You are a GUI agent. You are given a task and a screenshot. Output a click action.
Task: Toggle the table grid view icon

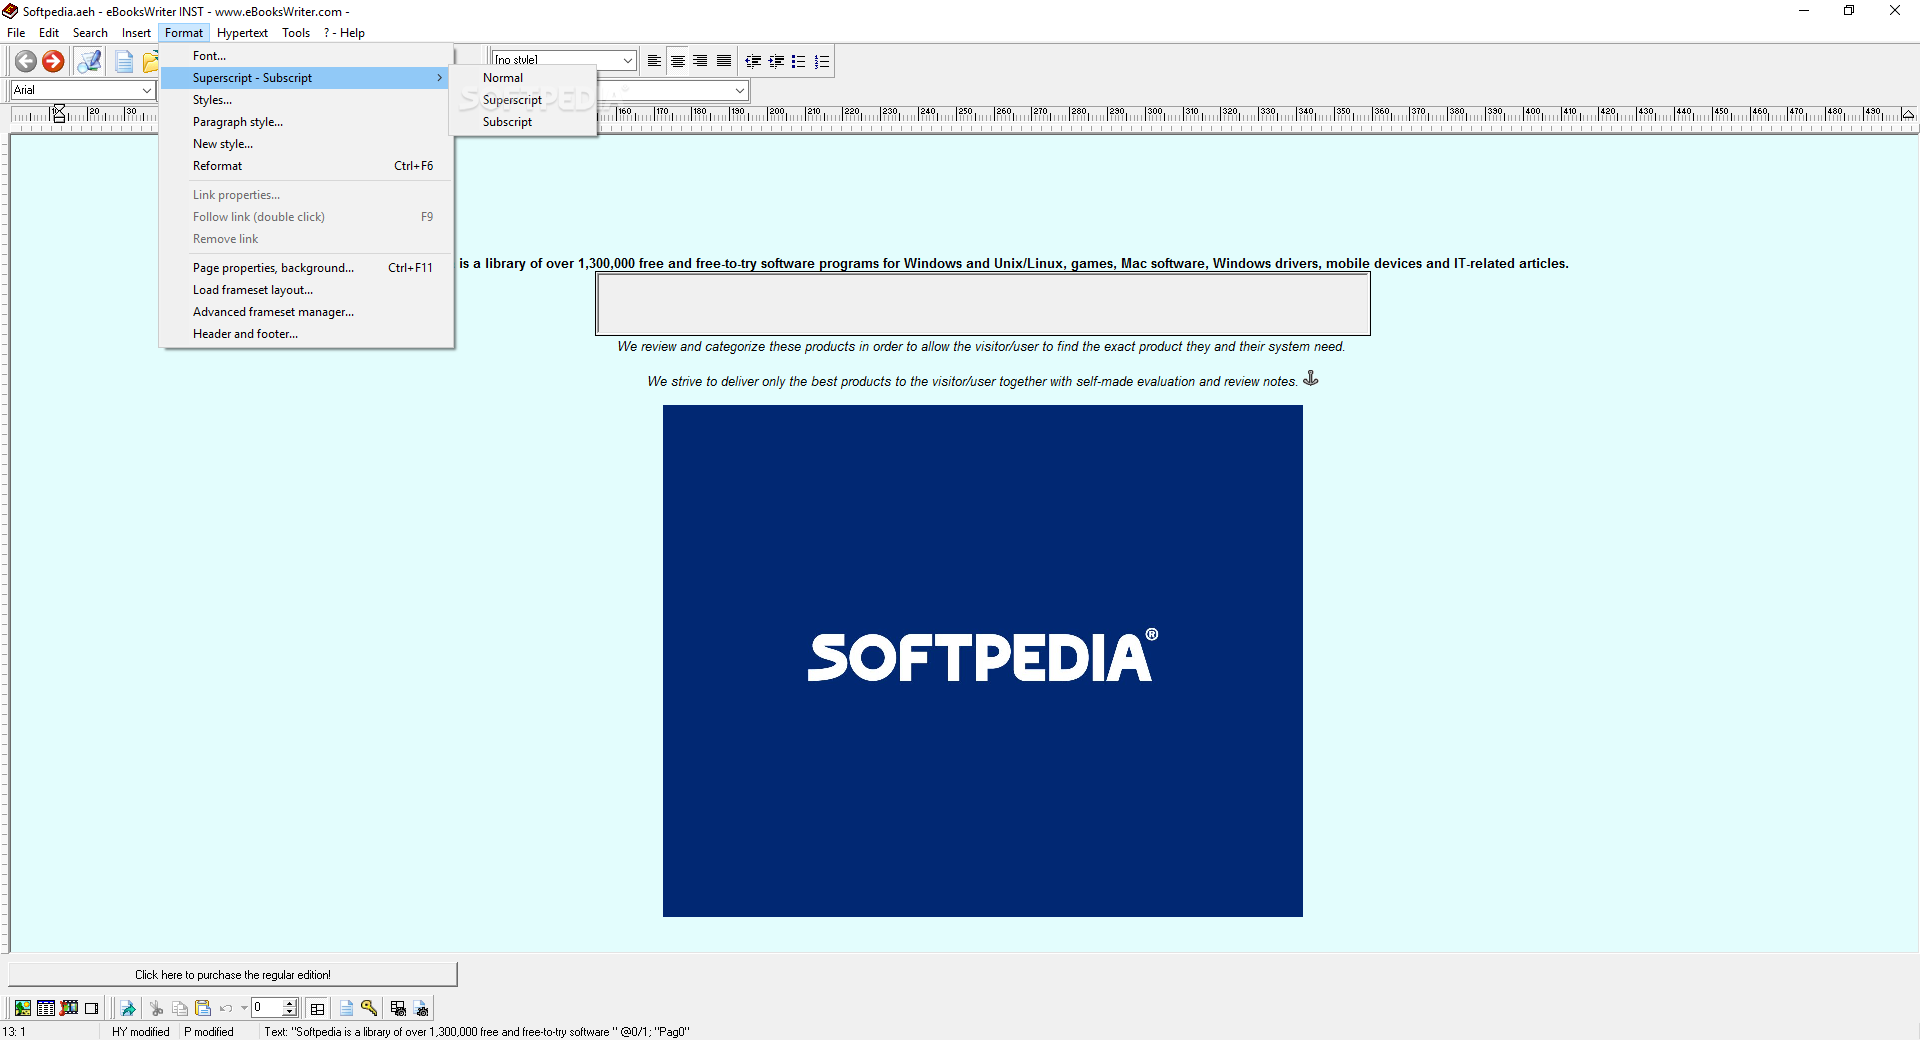pos(318,1008)
